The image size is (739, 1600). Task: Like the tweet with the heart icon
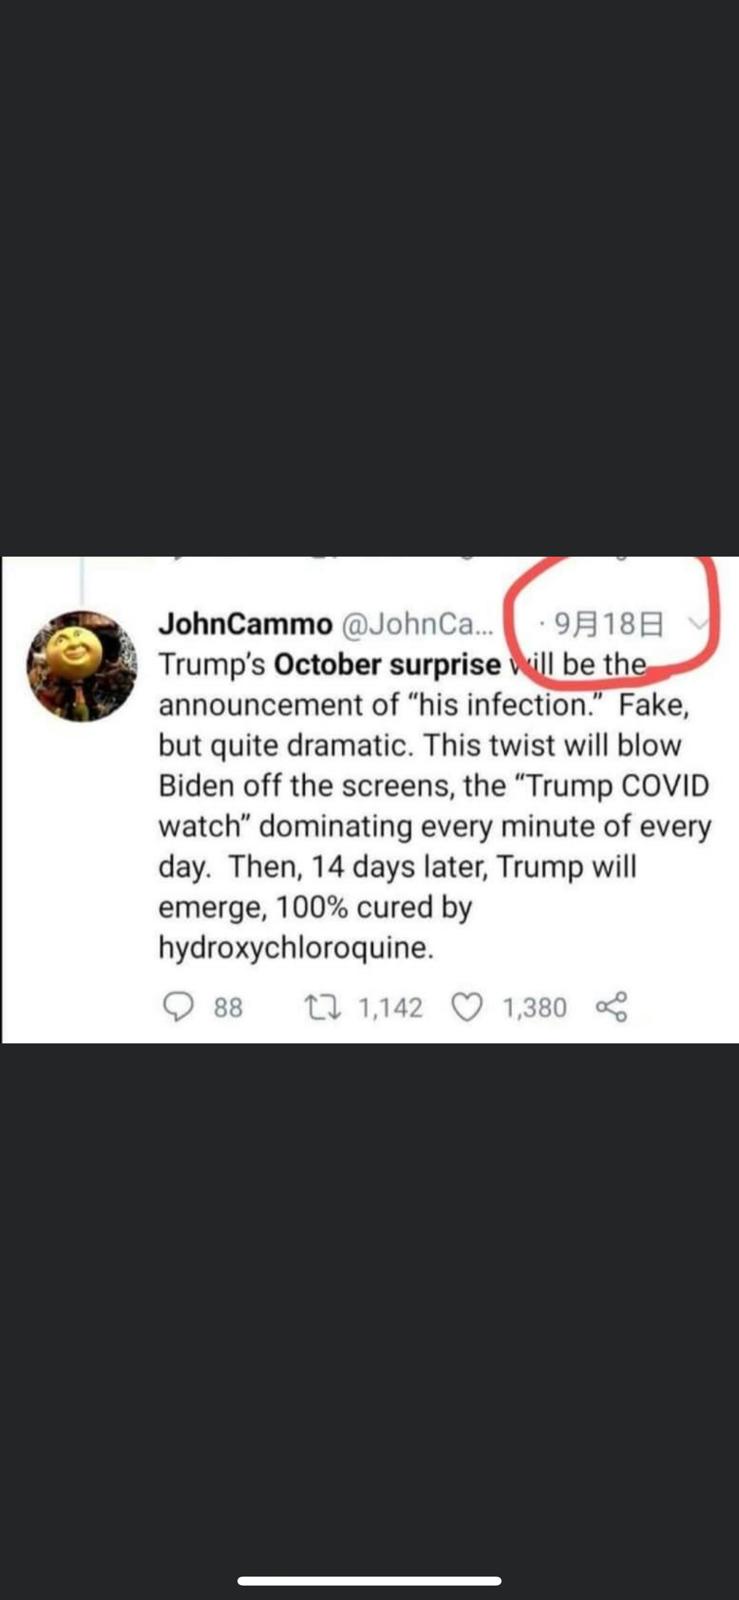[x=467, y=1007]
